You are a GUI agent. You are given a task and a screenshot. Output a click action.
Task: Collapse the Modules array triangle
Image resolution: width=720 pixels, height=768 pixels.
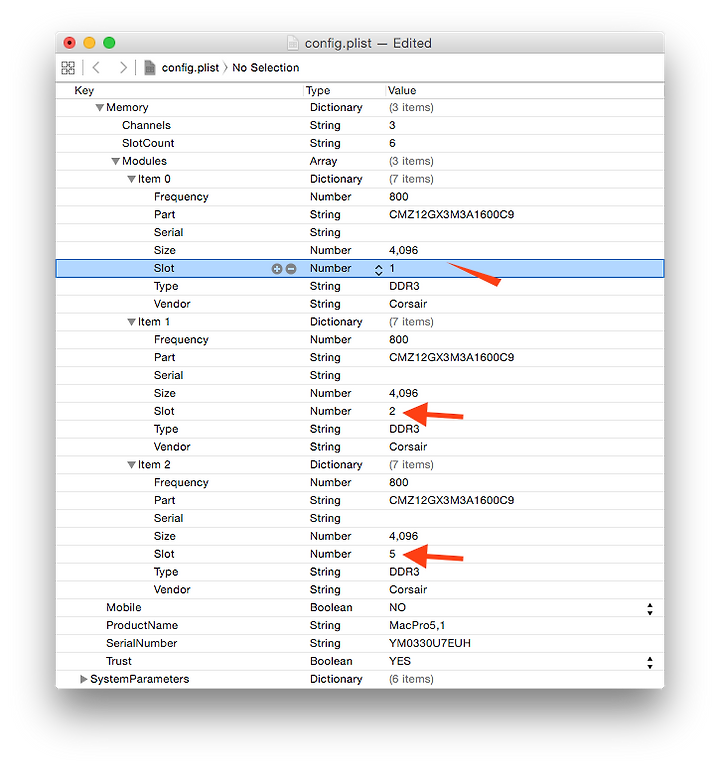tap(116, 161)
